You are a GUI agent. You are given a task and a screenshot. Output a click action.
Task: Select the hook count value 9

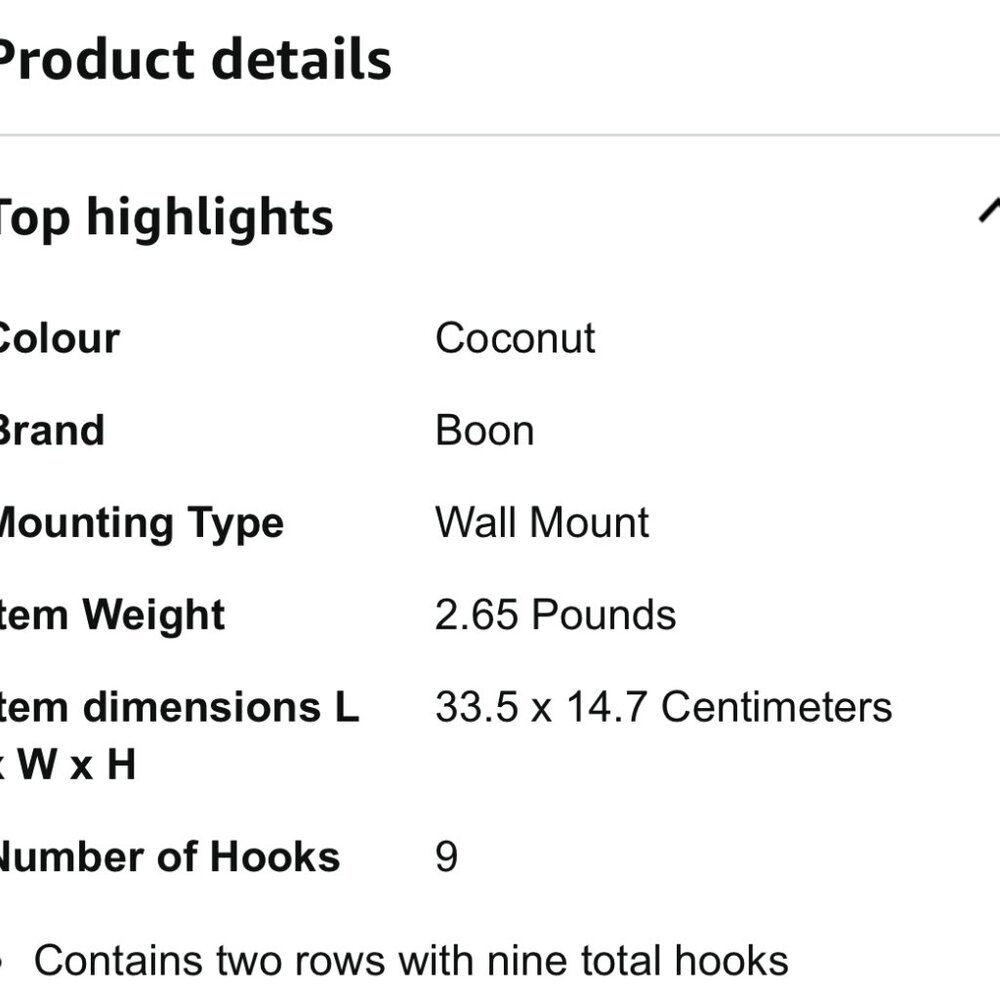click(447, 857)
